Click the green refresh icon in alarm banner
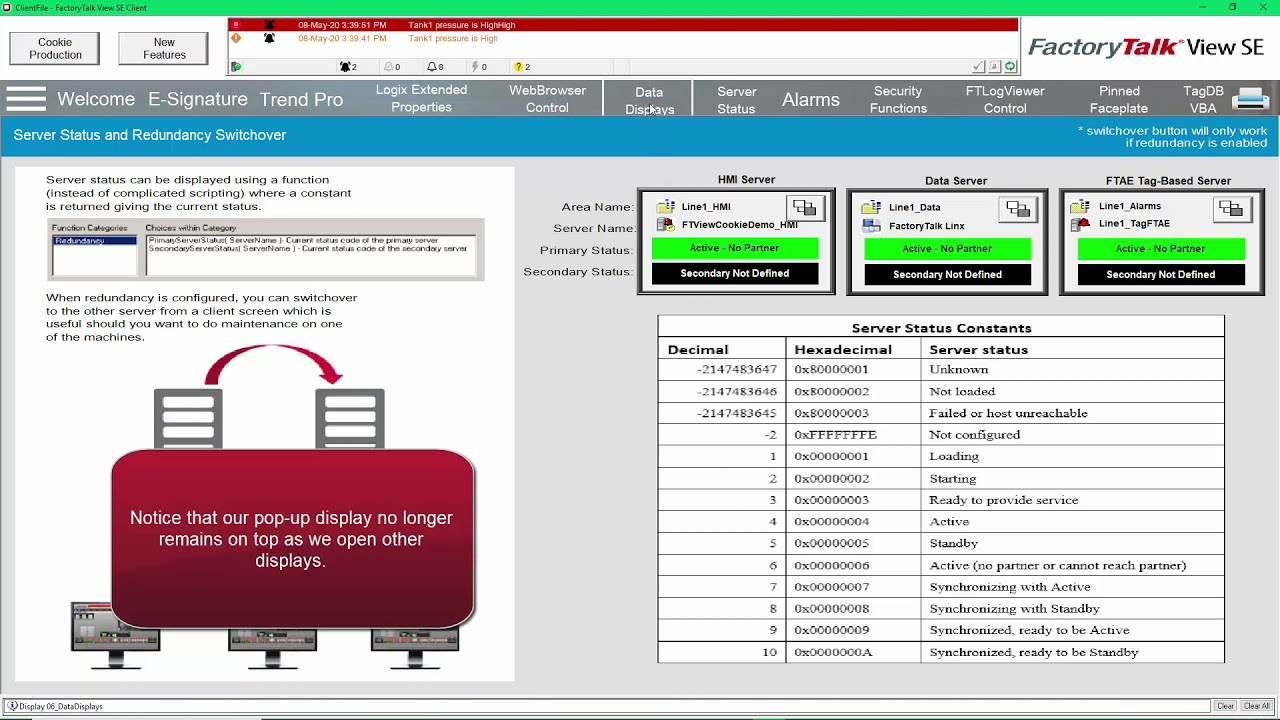The height and width of the screenshot is (720, 1280). point(1010,67)
